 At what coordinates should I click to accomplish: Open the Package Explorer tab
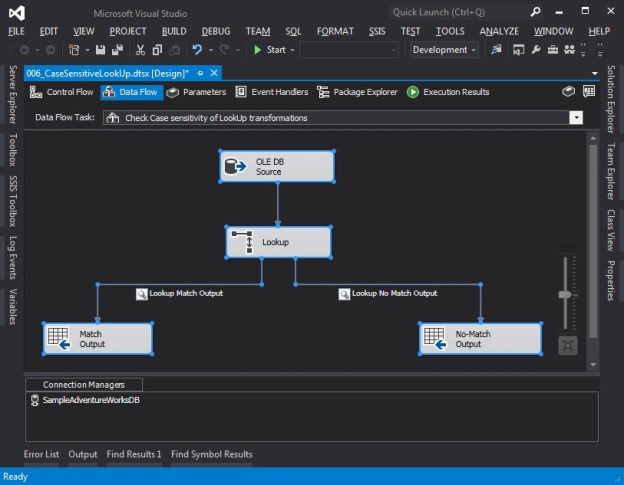click(357, 92)
